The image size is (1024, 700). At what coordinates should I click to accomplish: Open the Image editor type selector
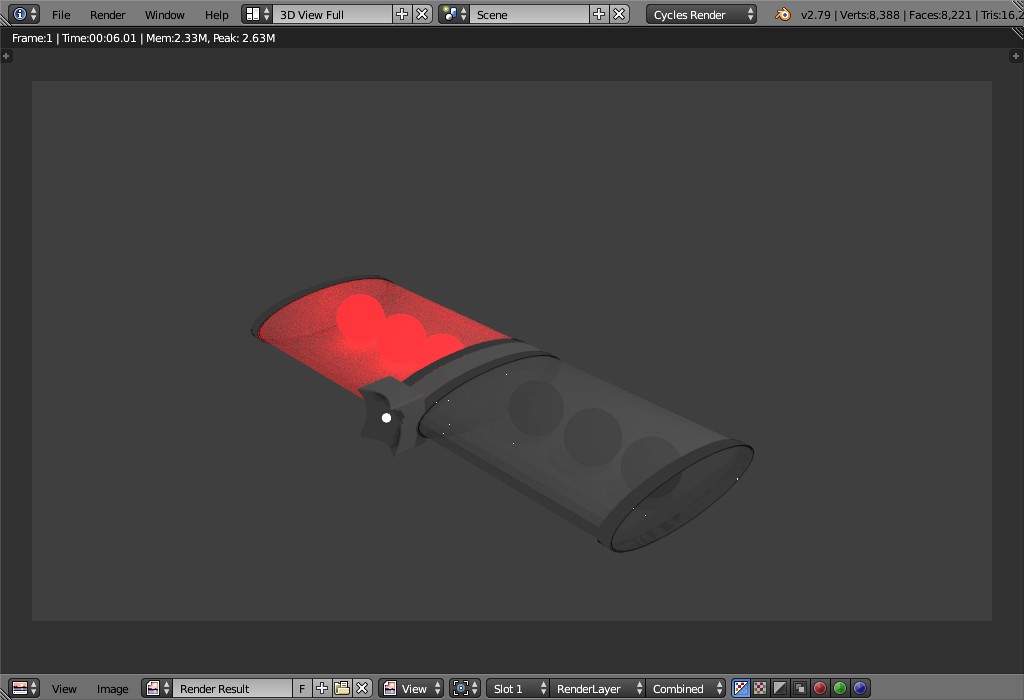pyautogui.click(x=24, y=688)
